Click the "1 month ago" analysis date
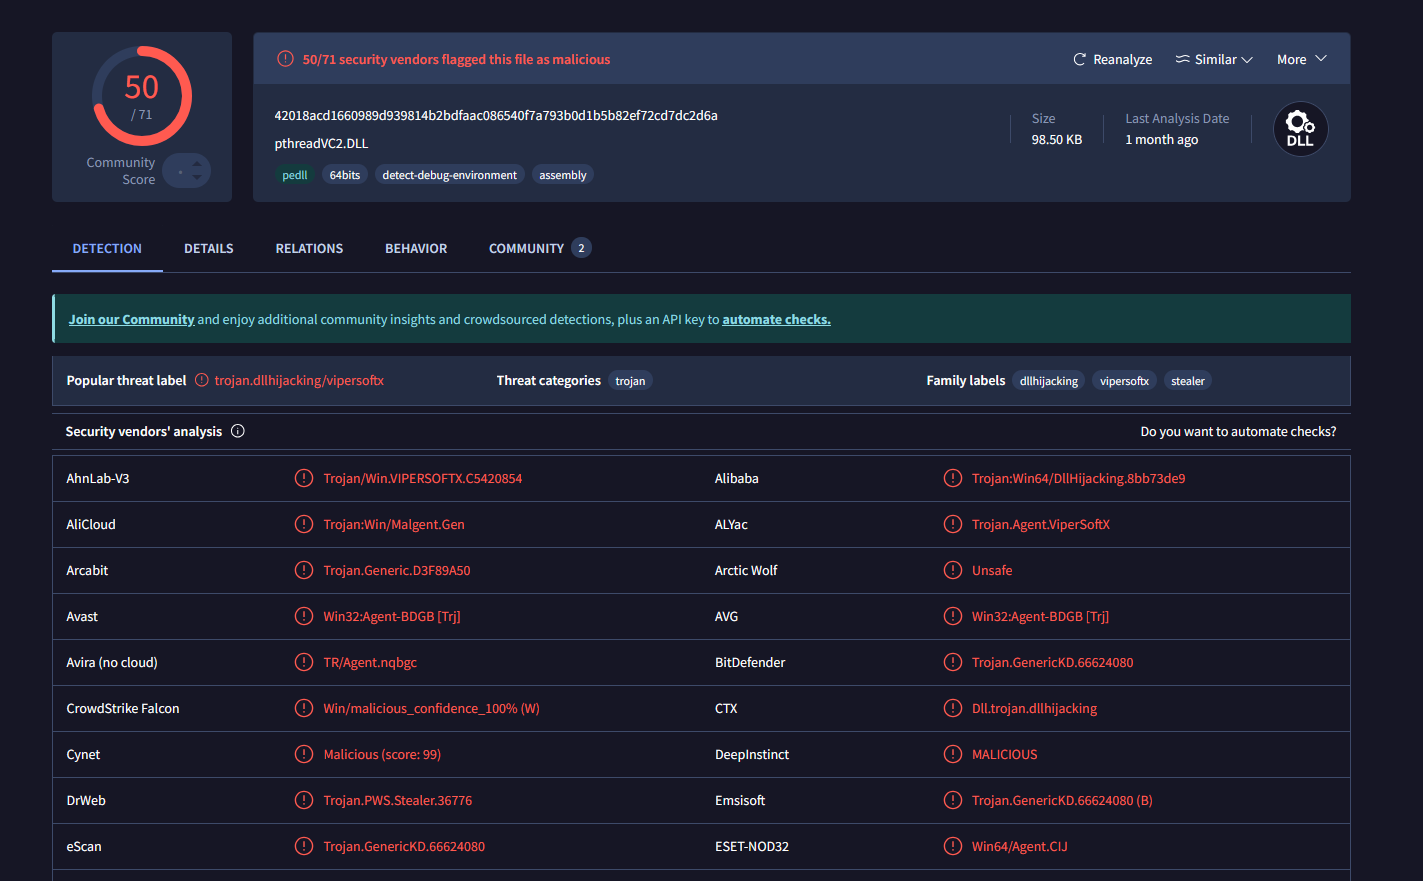1423x881 pixels. pyautogui.click(x=1161, y=139)
